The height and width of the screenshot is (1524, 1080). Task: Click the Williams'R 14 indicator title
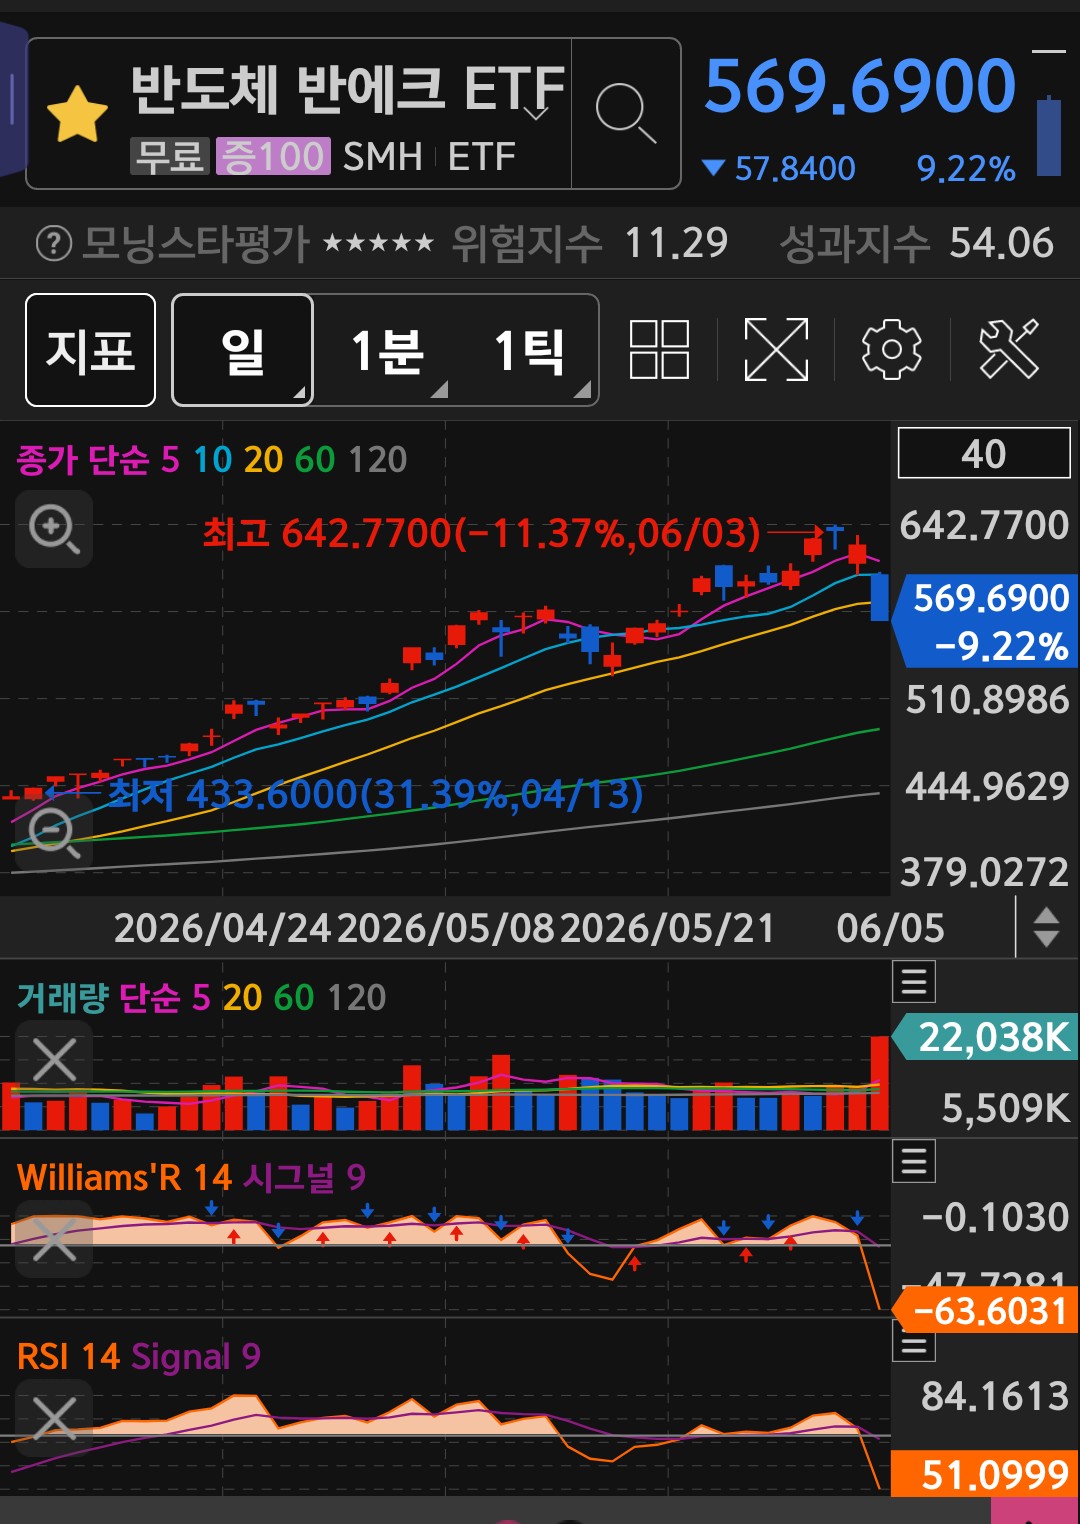124,1178
